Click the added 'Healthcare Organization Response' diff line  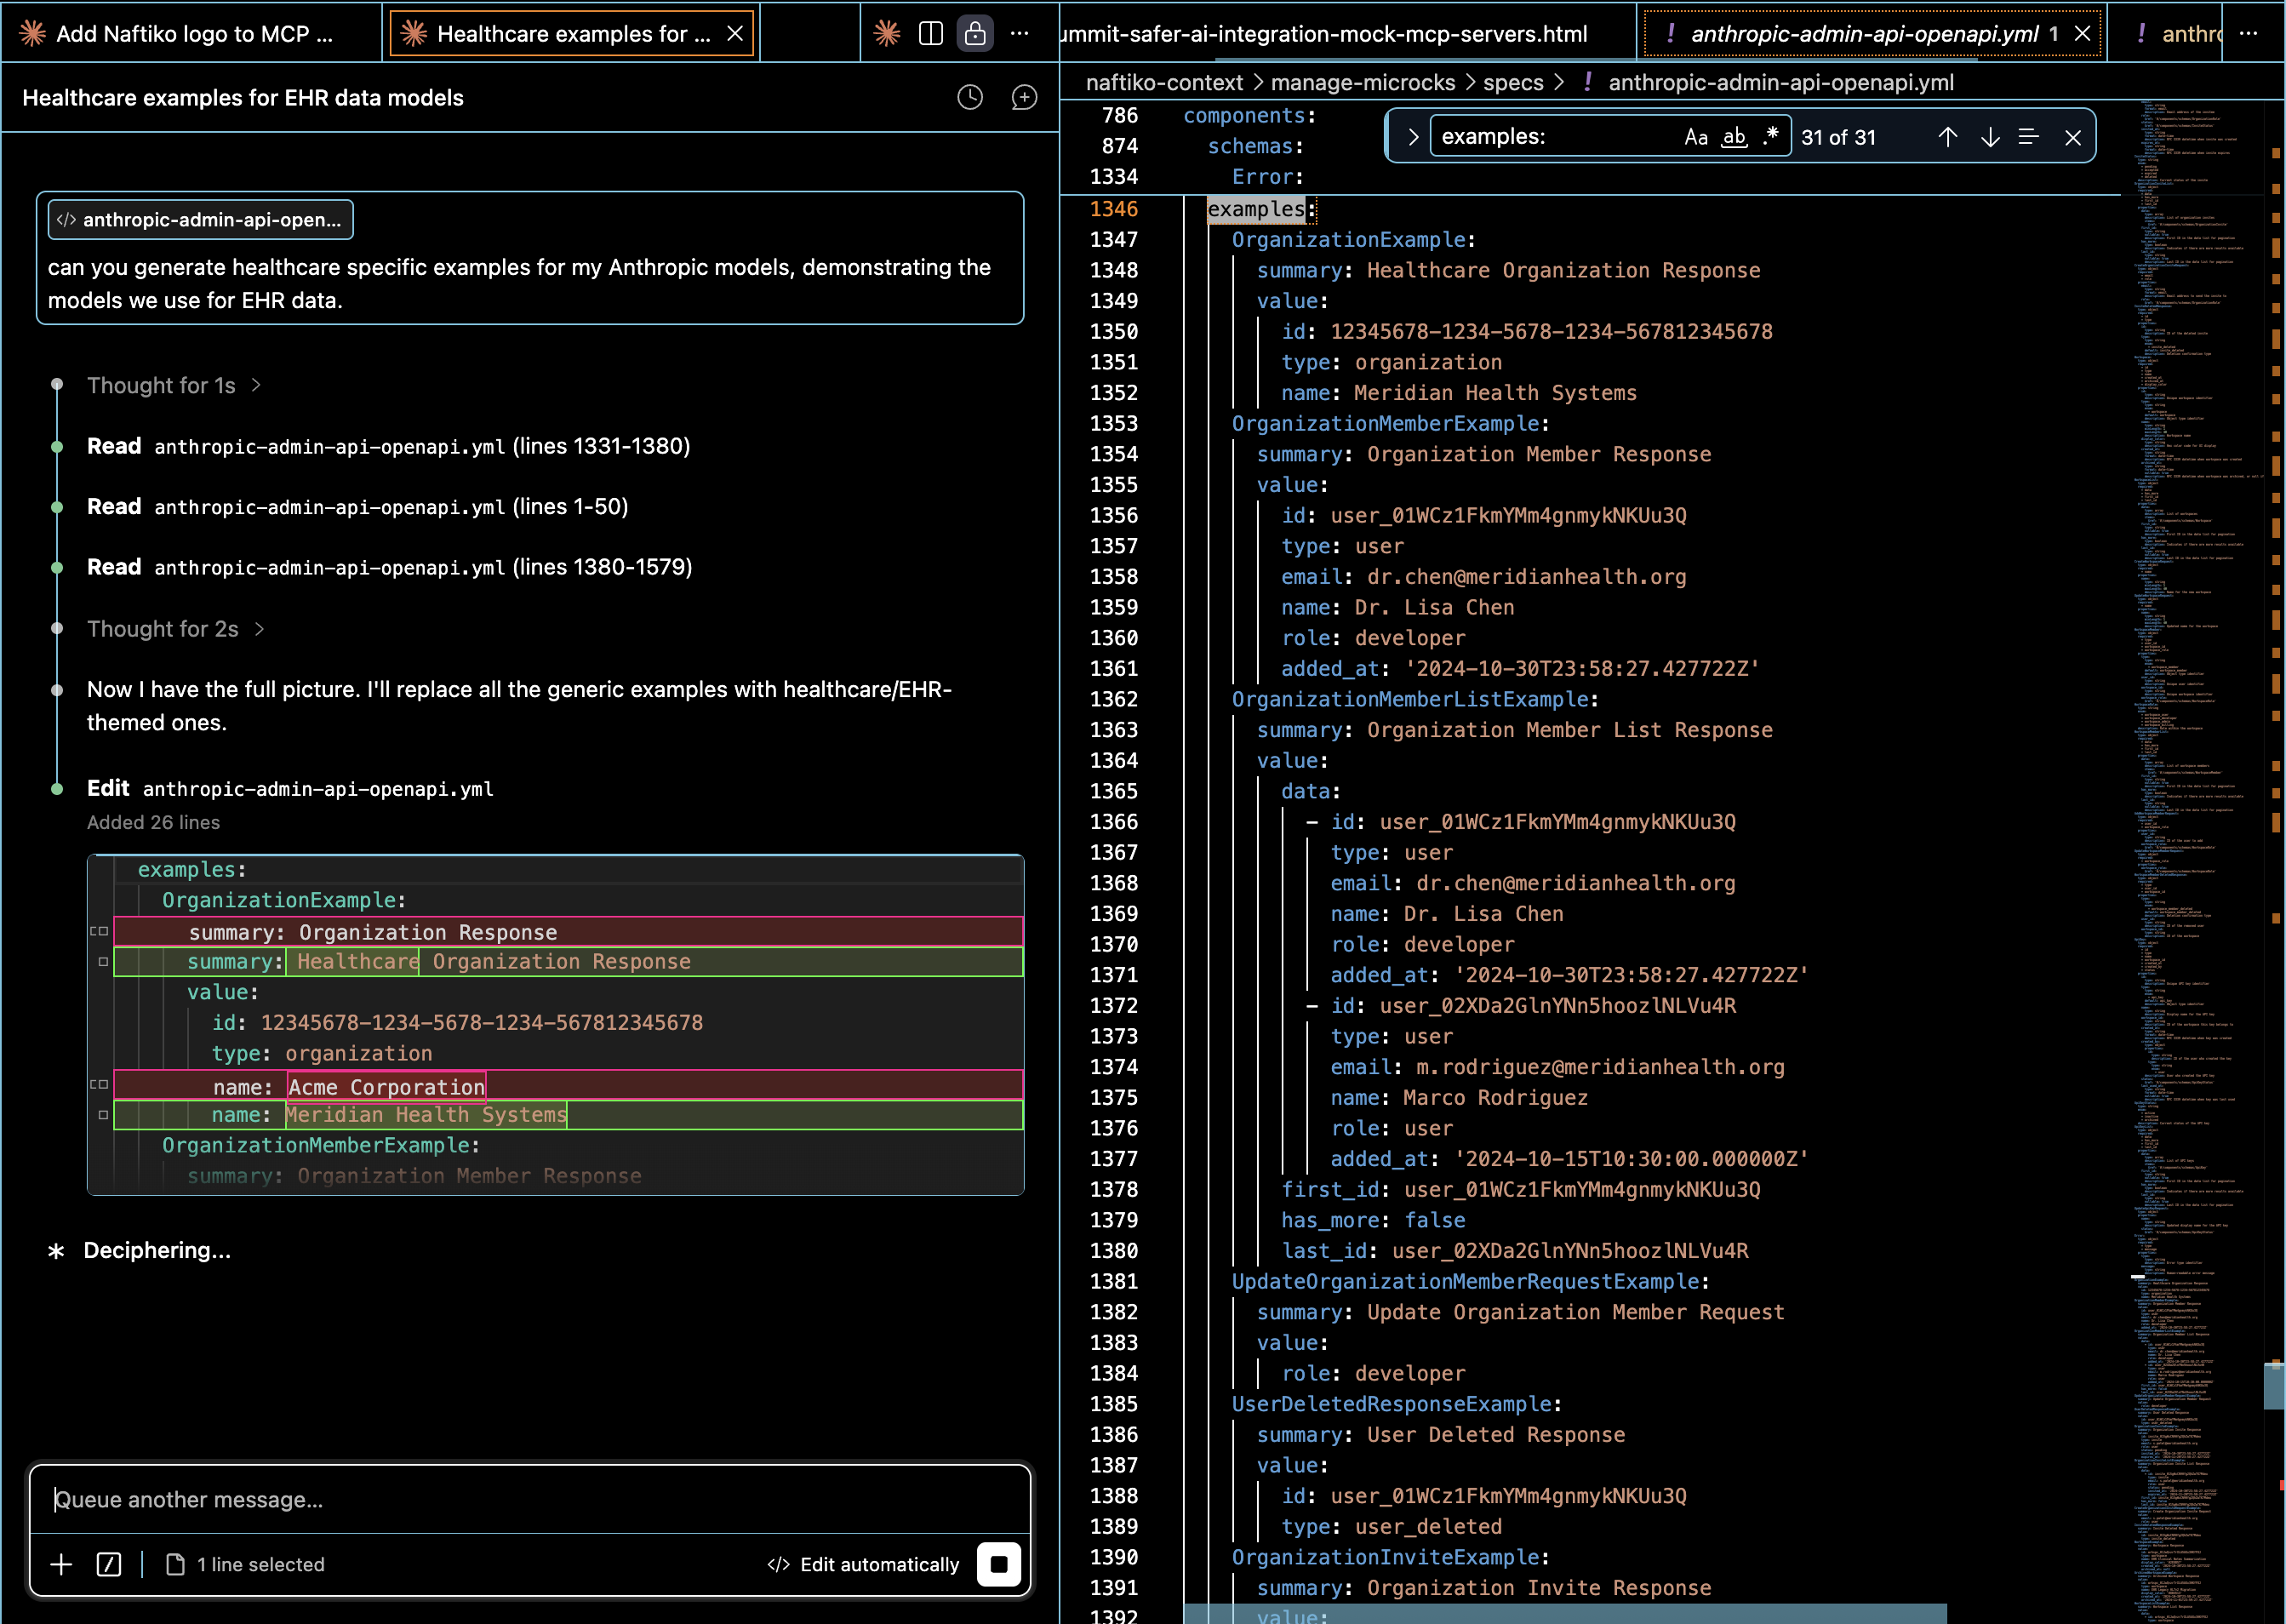pos(568,961)
